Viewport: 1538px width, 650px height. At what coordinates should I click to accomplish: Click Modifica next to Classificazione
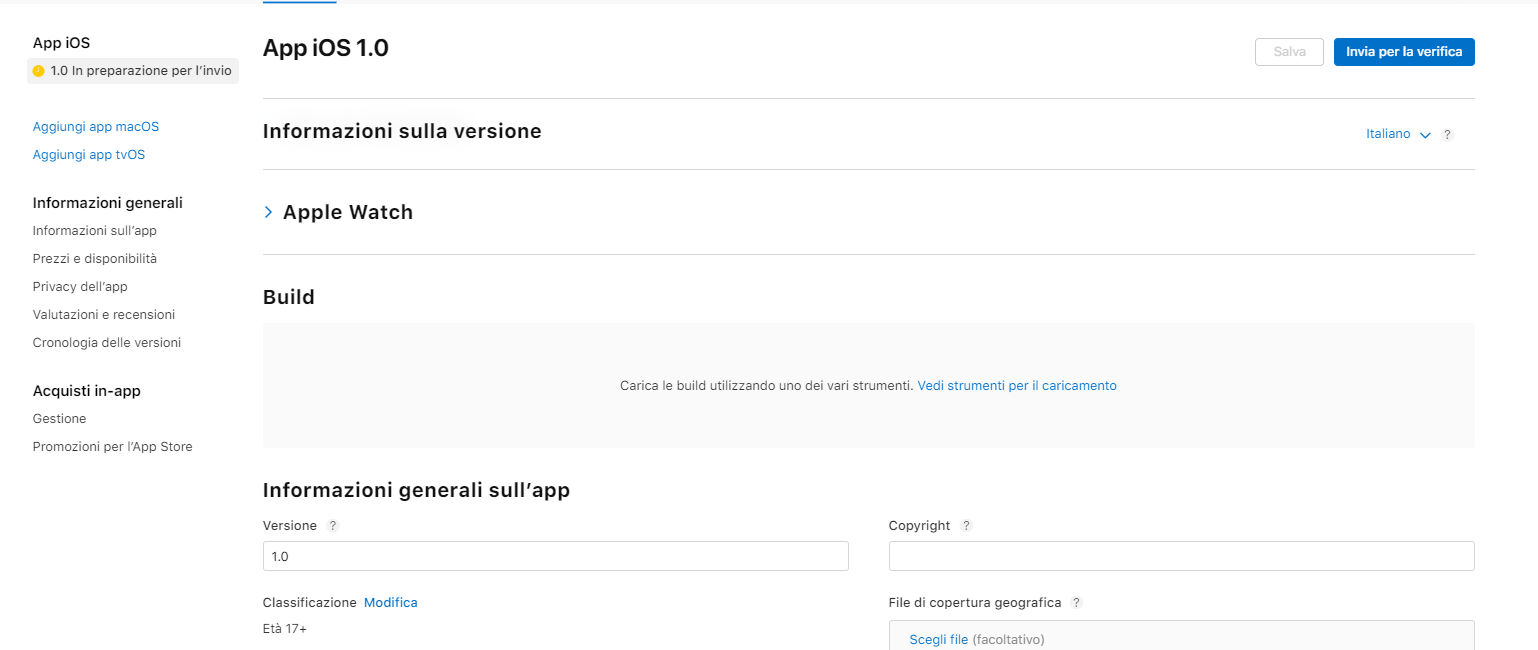390,603
